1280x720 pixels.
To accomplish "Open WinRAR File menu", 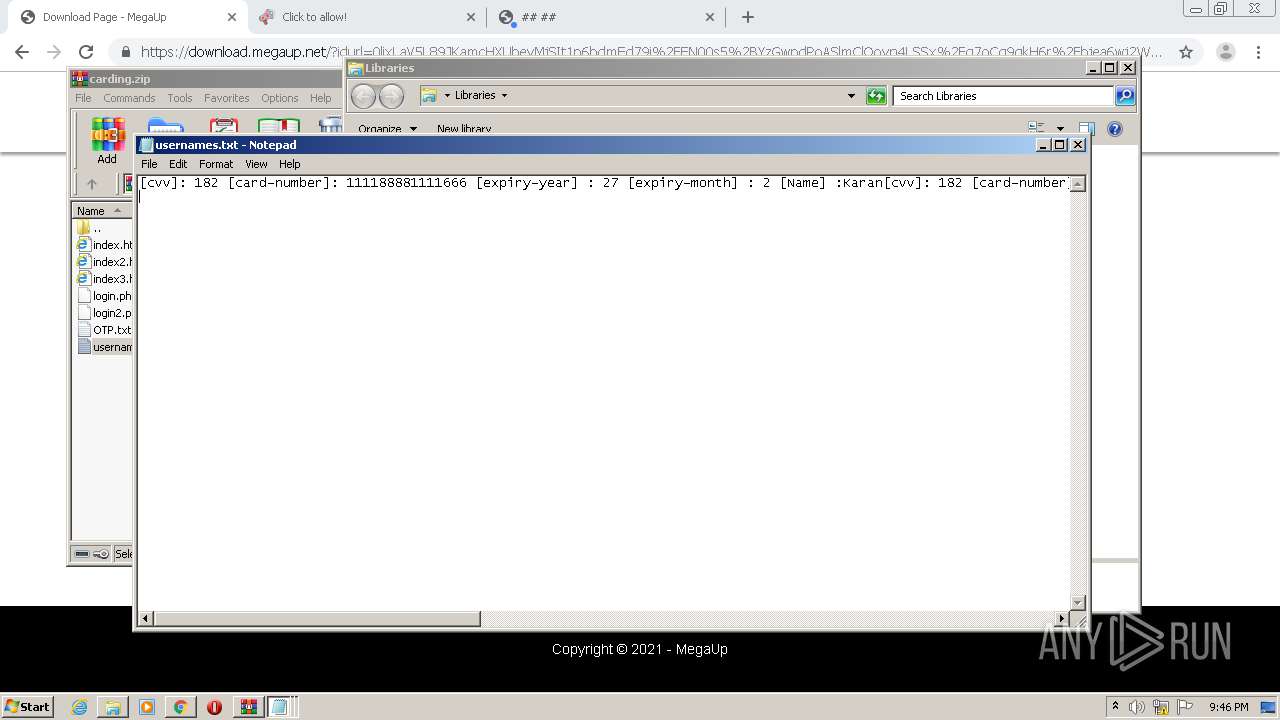I will click(83, 98).
